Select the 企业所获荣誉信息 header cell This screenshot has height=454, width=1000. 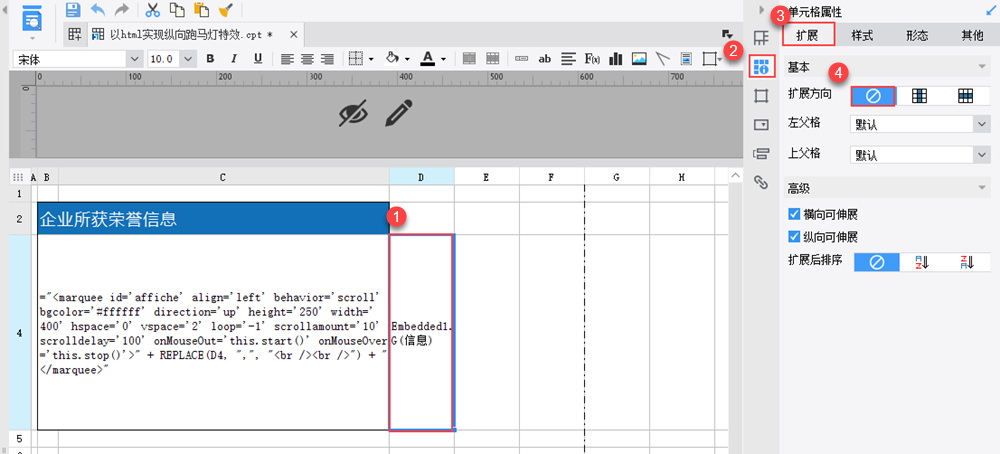[213, 219]
